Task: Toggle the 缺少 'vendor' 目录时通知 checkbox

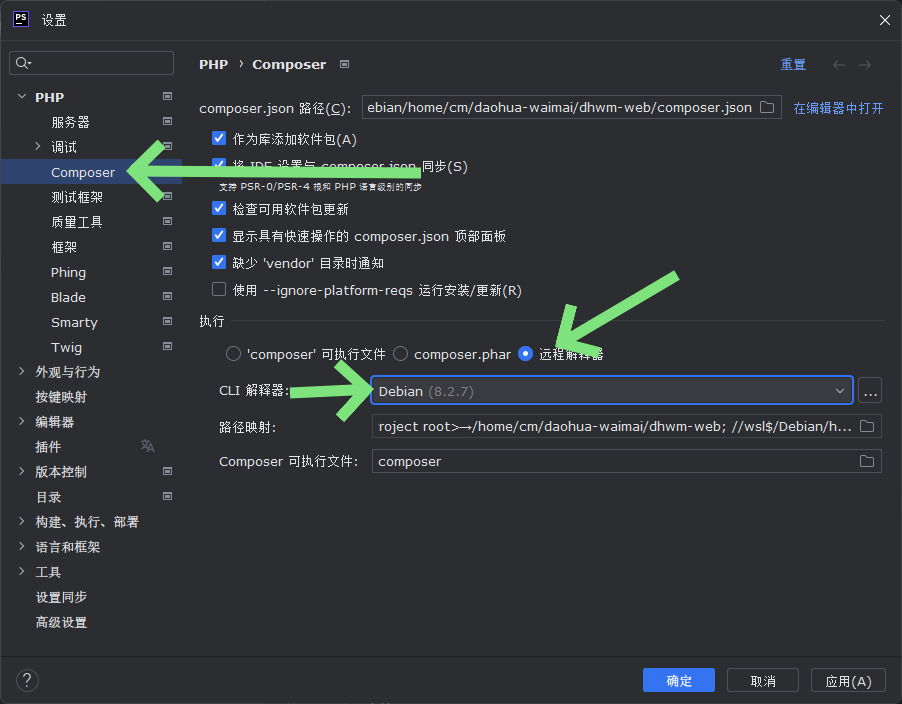Action: [x=219, y=262]
